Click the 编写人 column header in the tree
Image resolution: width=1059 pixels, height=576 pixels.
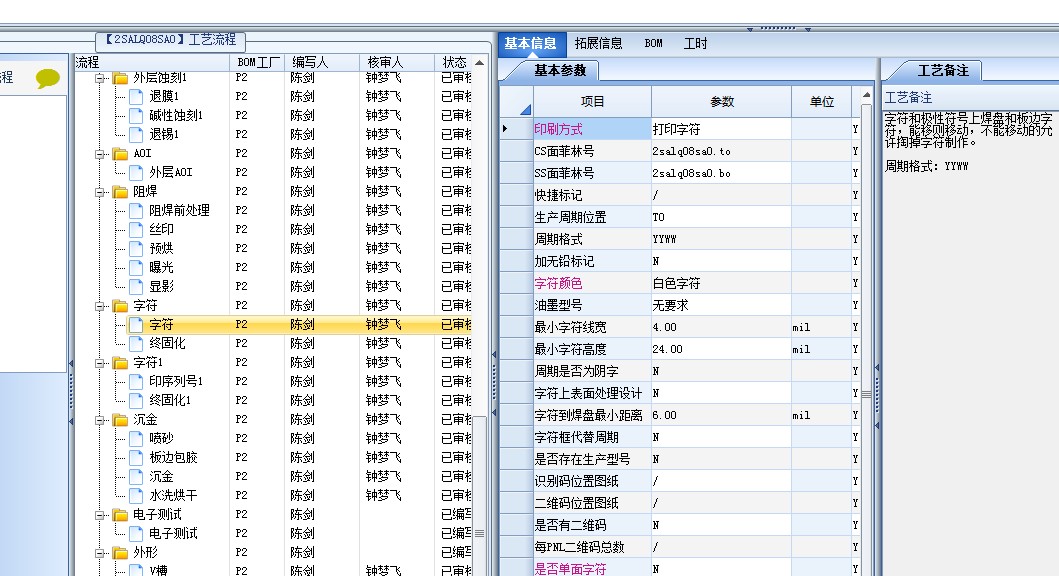point(321,63)
